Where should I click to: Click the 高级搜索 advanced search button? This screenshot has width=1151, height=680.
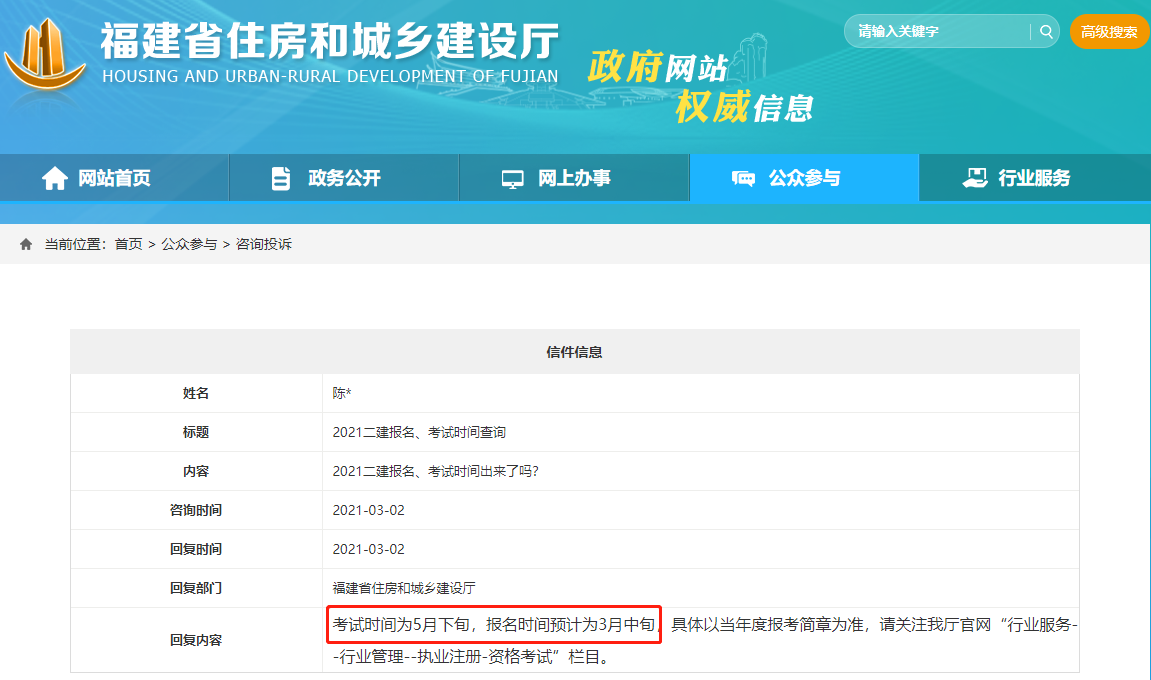(1108, 31)
